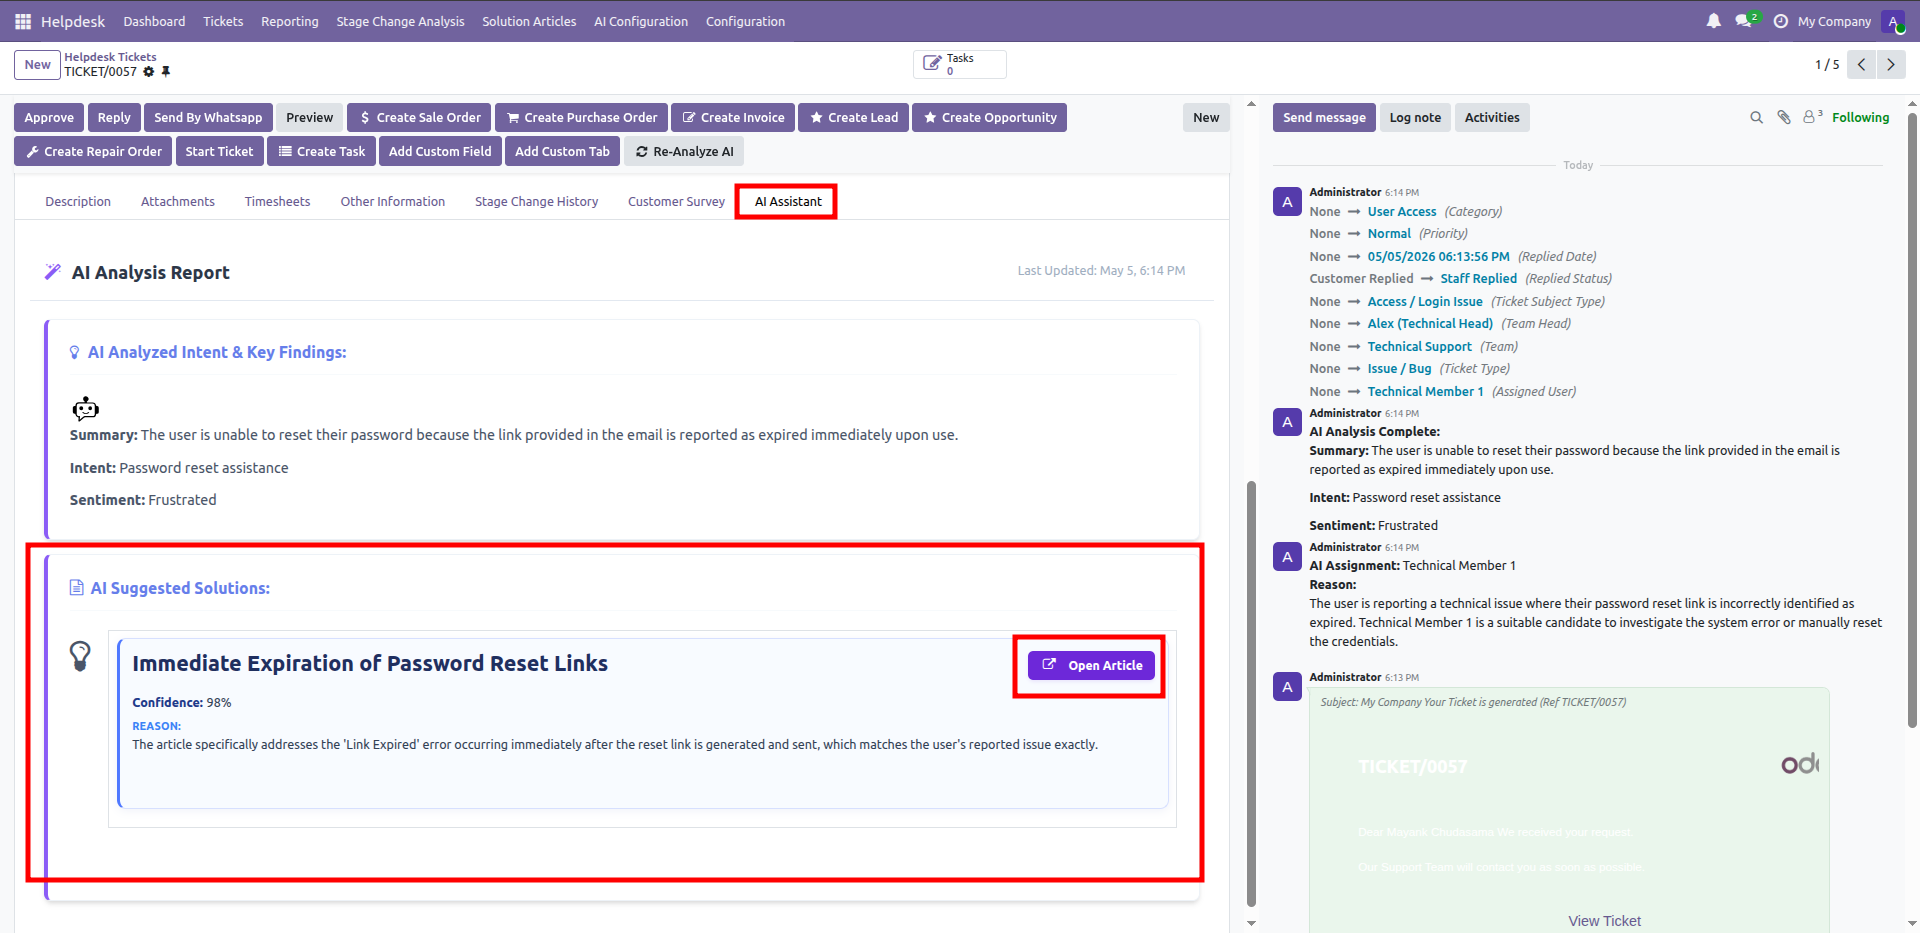
Task: Open the Dashboard menu
Action: pos(154,21)
